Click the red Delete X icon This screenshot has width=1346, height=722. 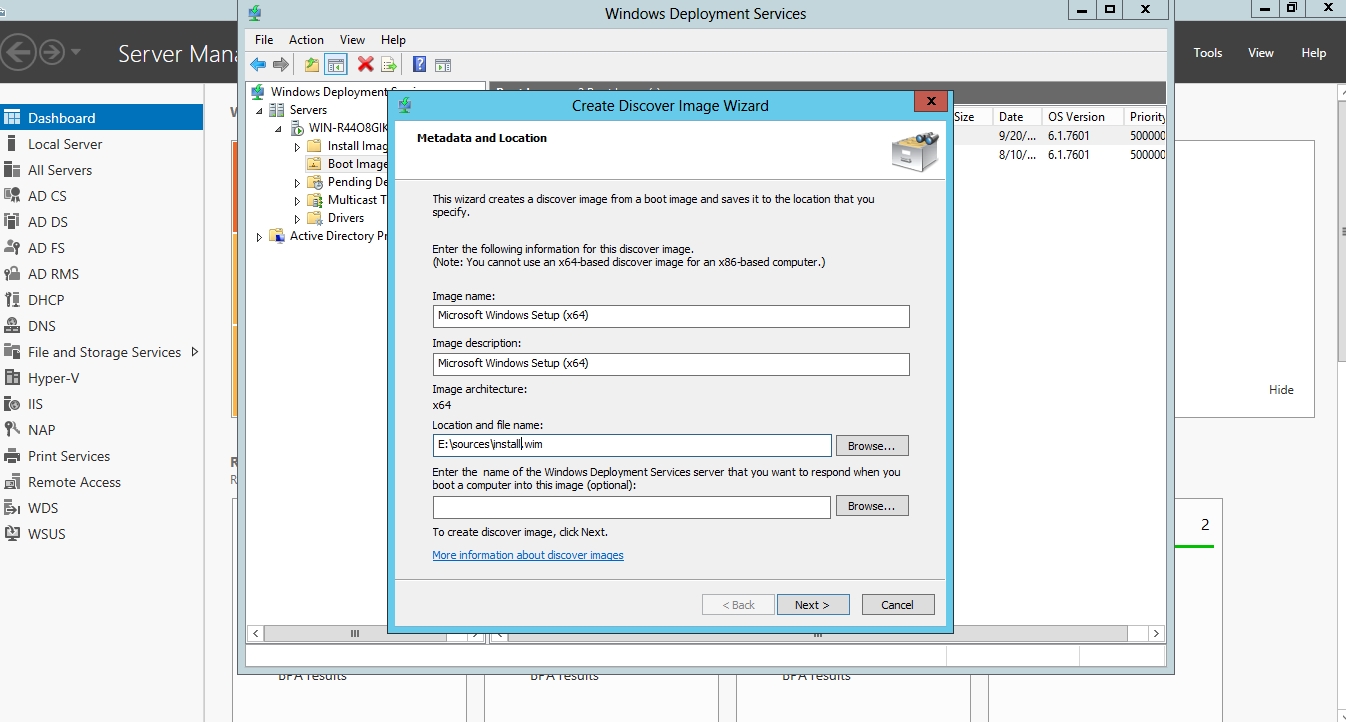point(365,65)
